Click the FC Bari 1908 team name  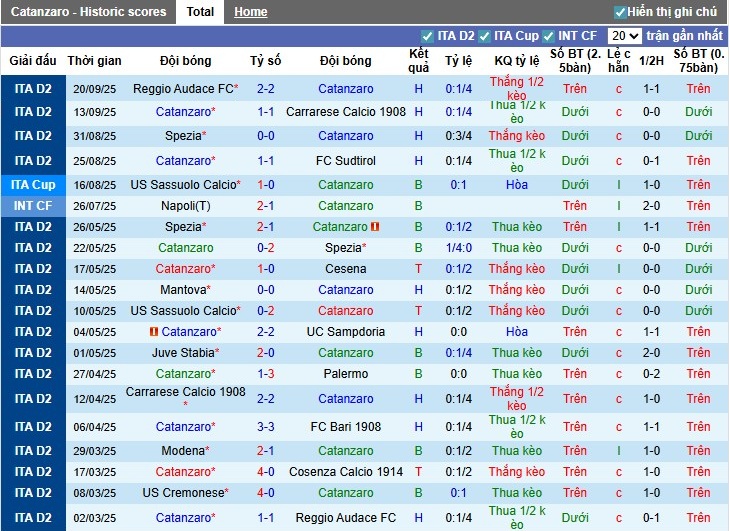click(x=346, y=427)
